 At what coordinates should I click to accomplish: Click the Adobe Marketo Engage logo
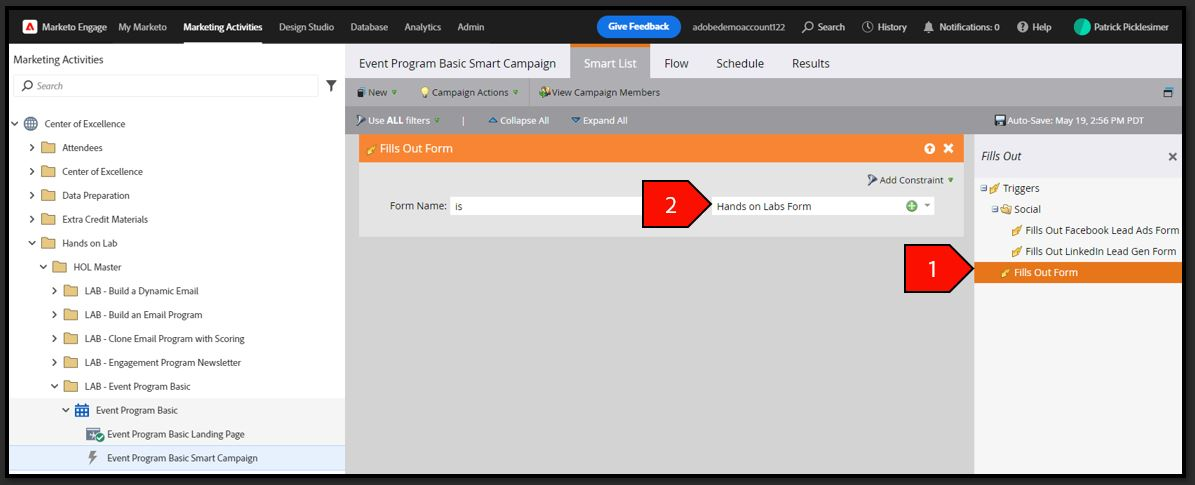pyautogui.click(x=30, y=27)
